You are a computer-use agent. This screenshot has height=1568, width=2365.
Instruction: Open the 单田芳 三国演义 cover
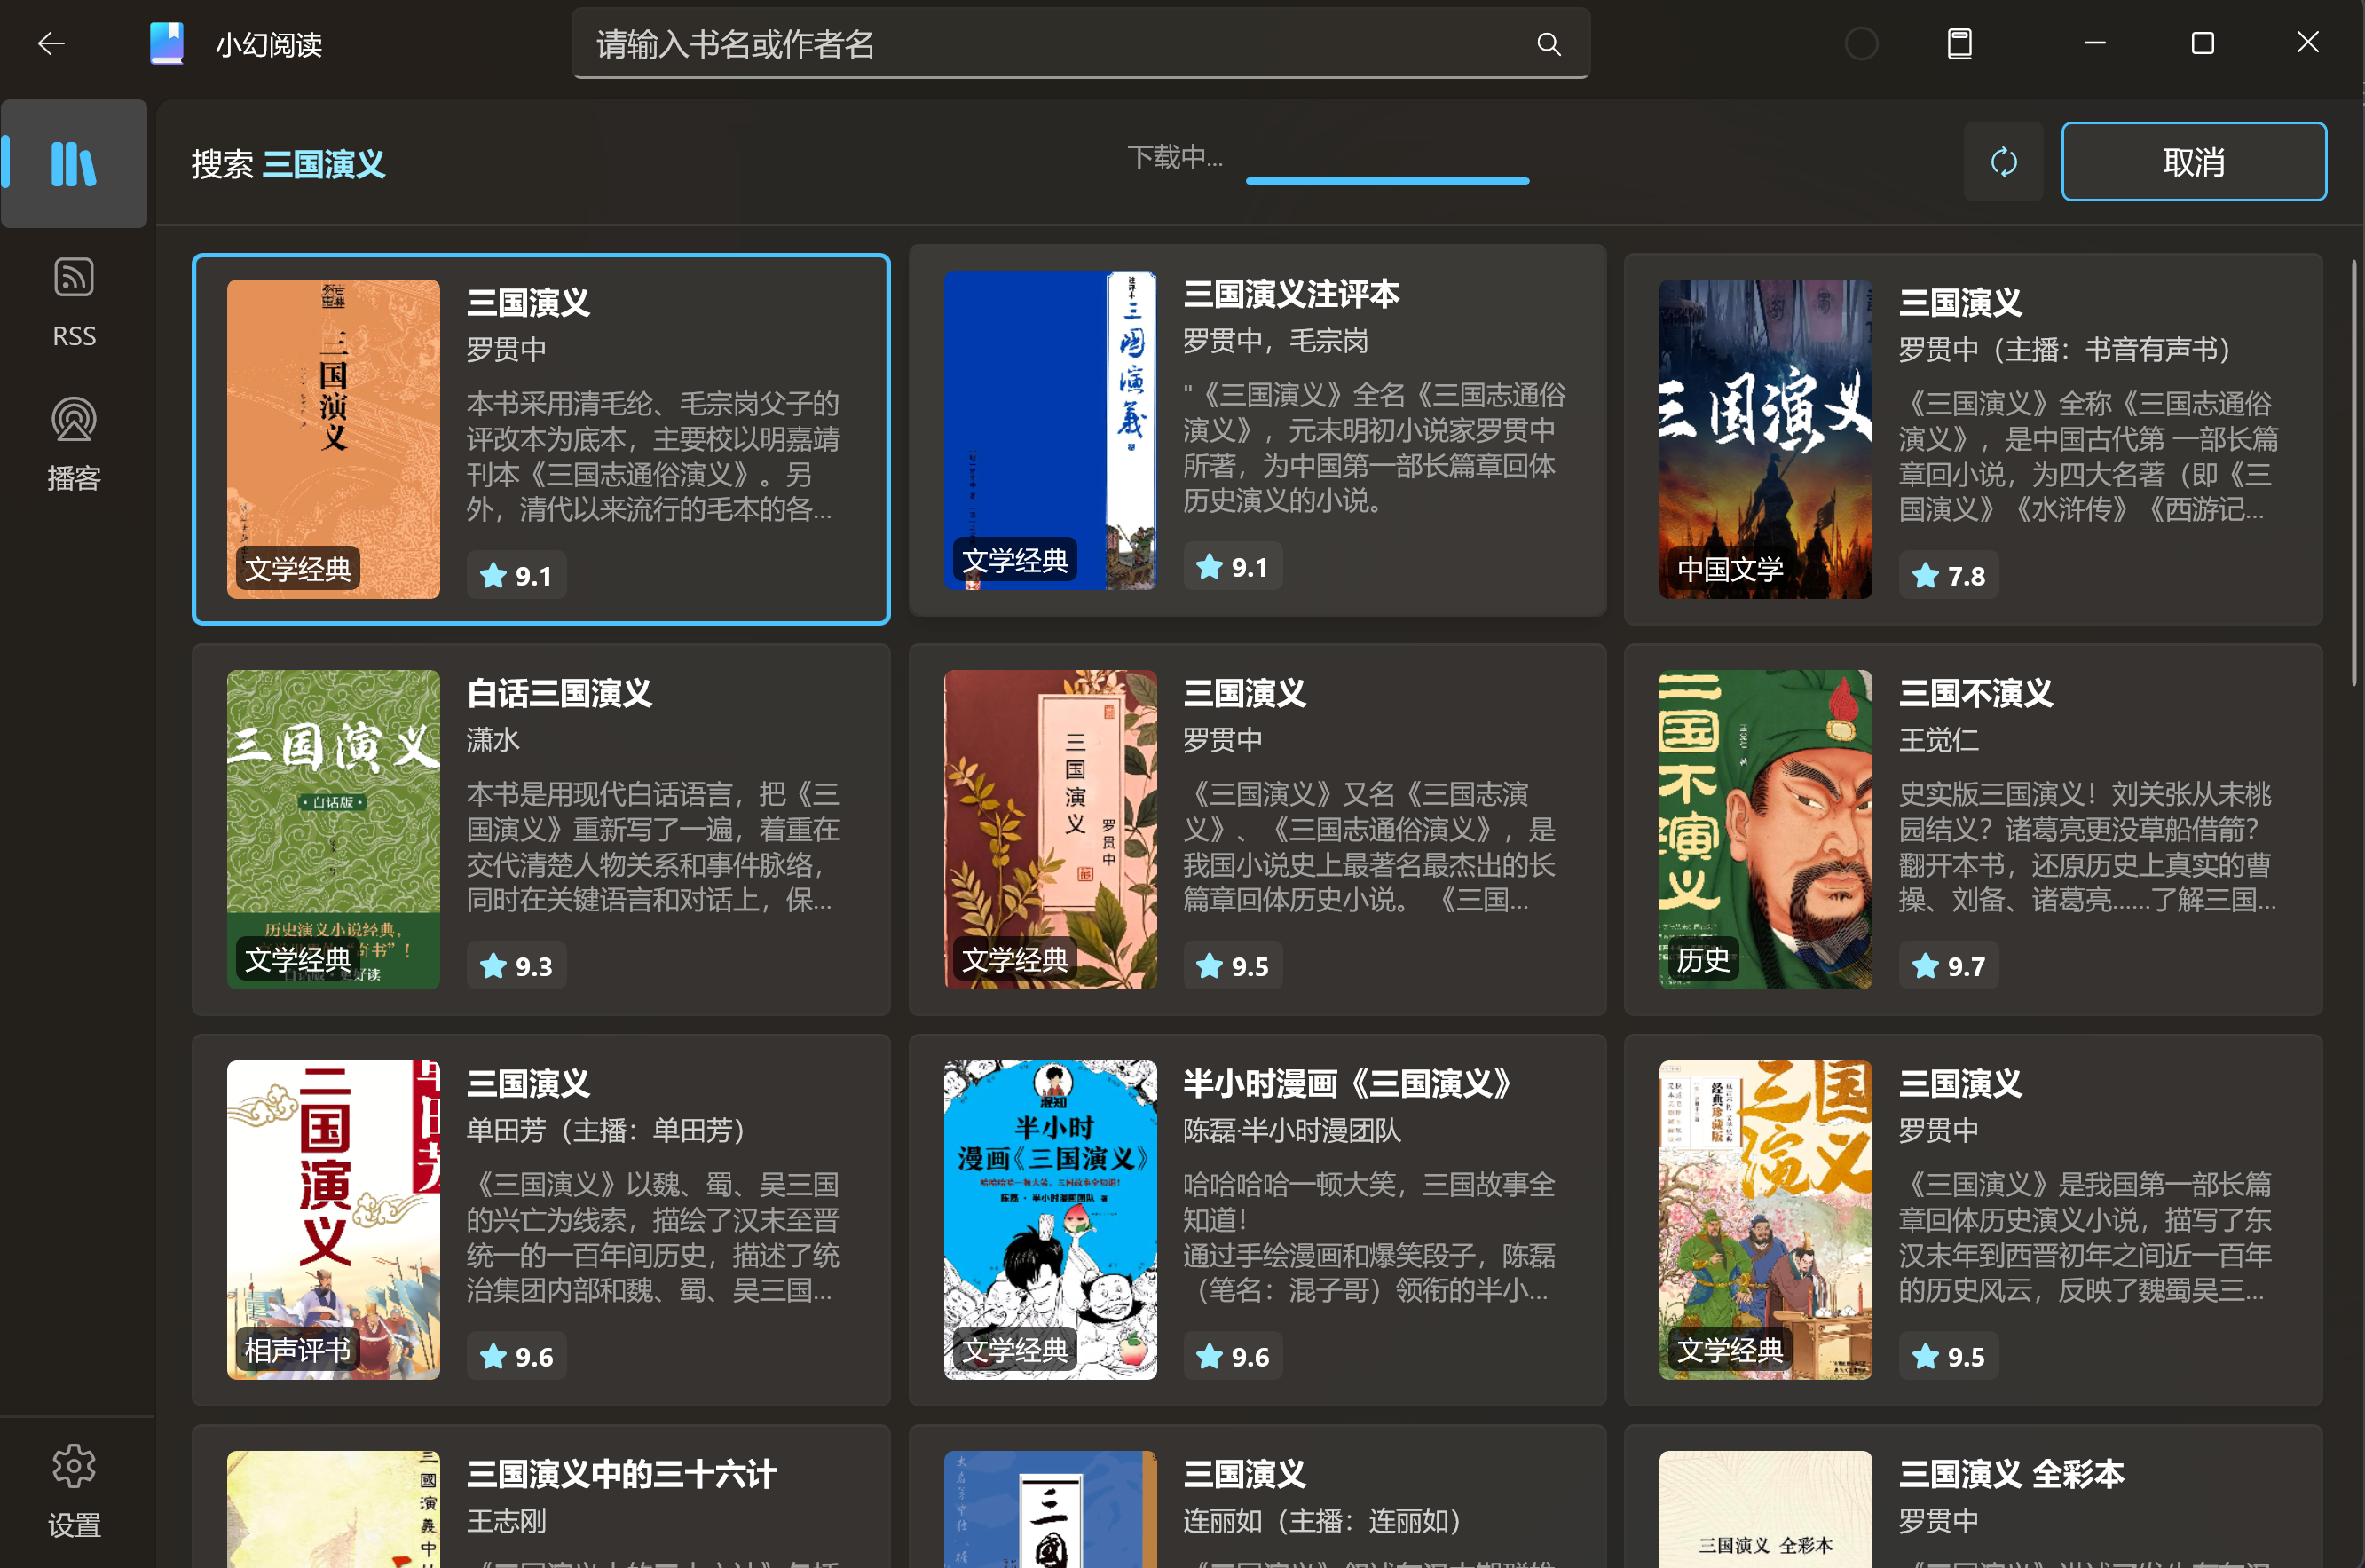(x=333, y=1220)
